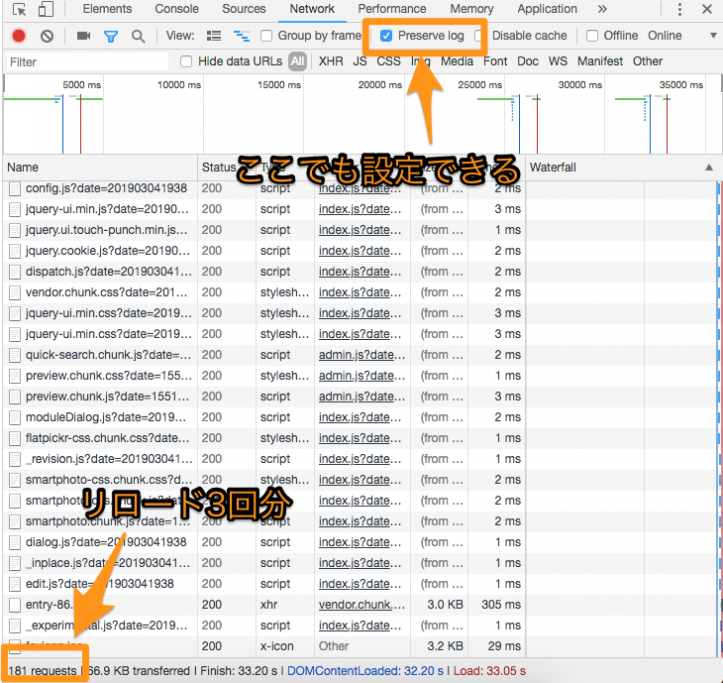Filter requests by XHR type
The image size is (723, 683).
[x=330, y=61]
